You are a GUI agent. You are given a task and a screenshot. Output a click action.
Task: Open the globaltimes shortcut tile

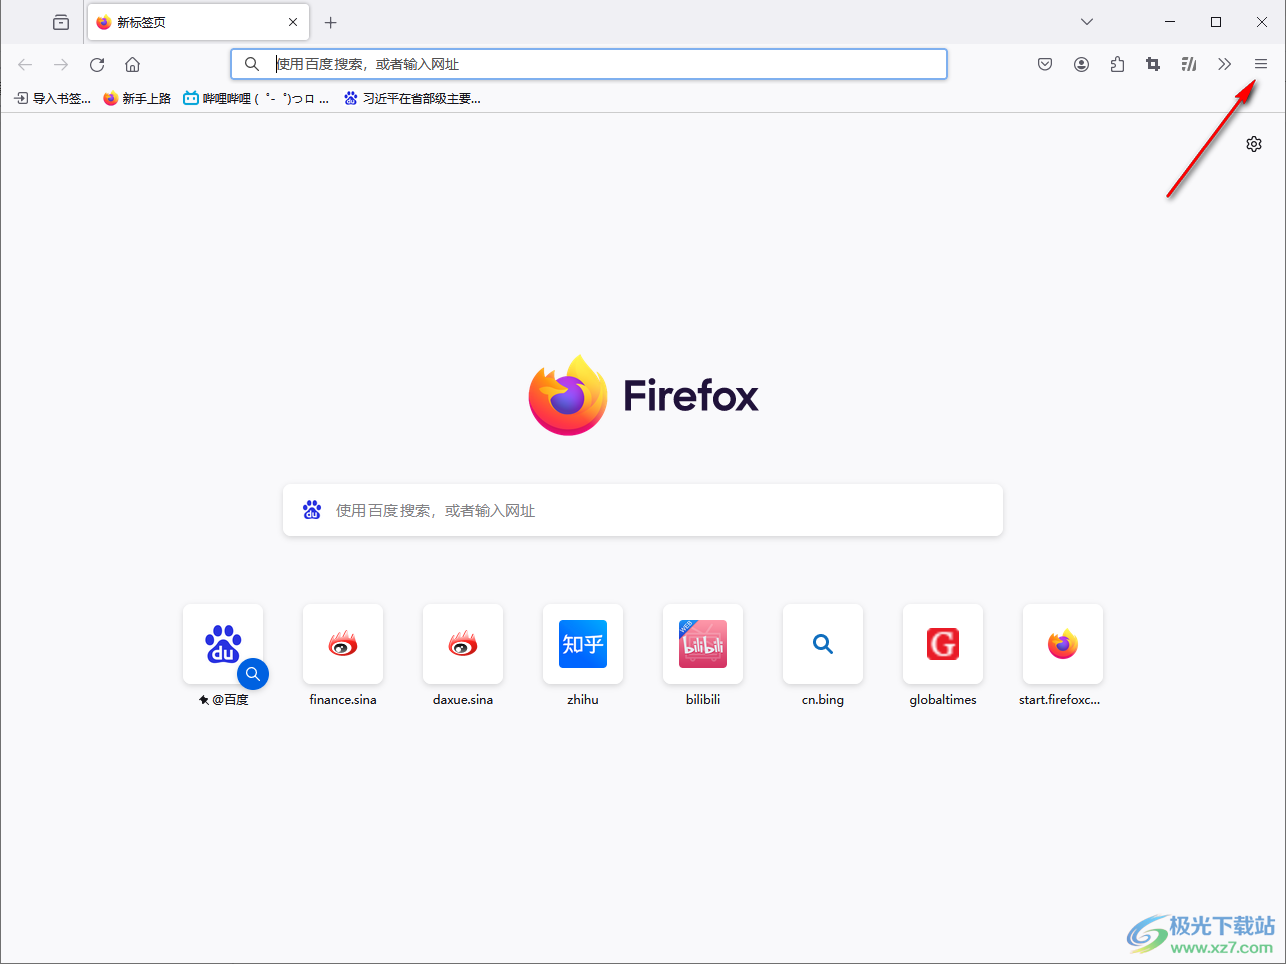tap(943, 644)
